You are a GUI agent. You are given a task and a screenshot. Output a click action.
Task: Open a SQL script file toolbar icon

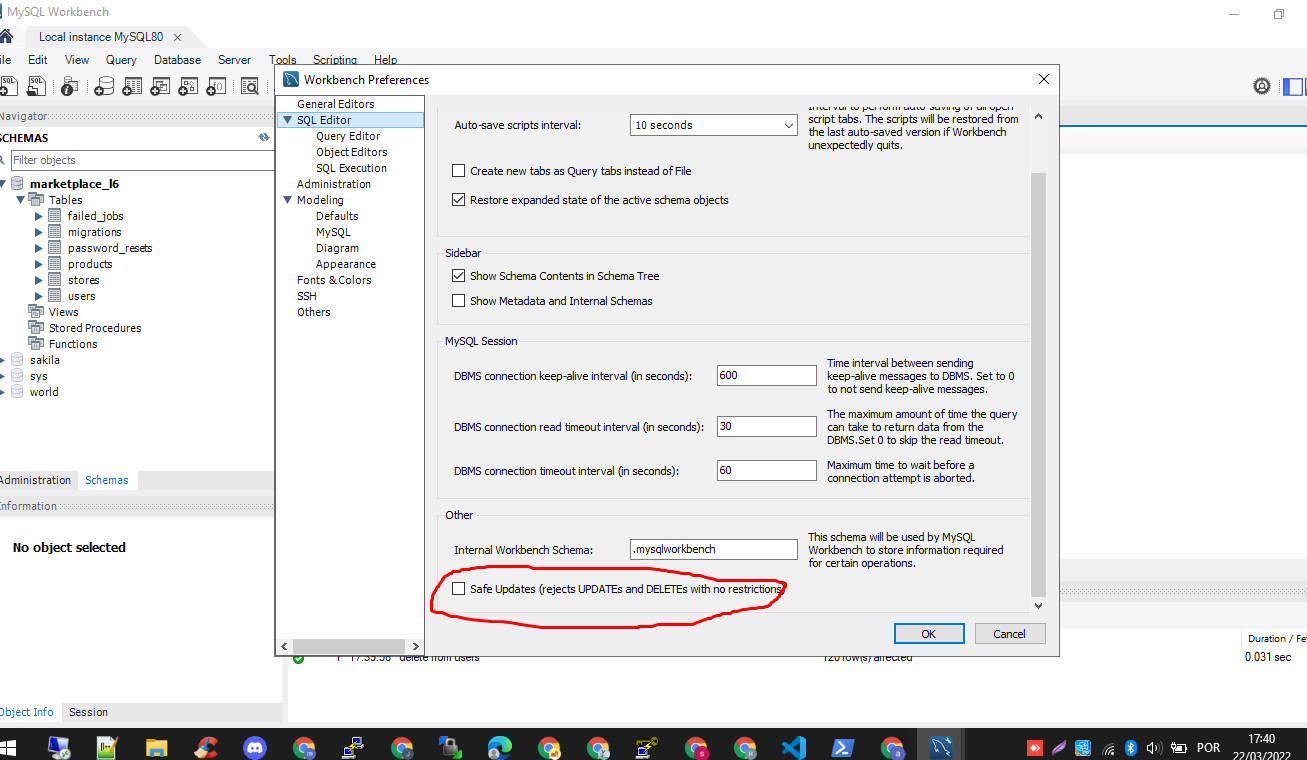pos(37,86)
